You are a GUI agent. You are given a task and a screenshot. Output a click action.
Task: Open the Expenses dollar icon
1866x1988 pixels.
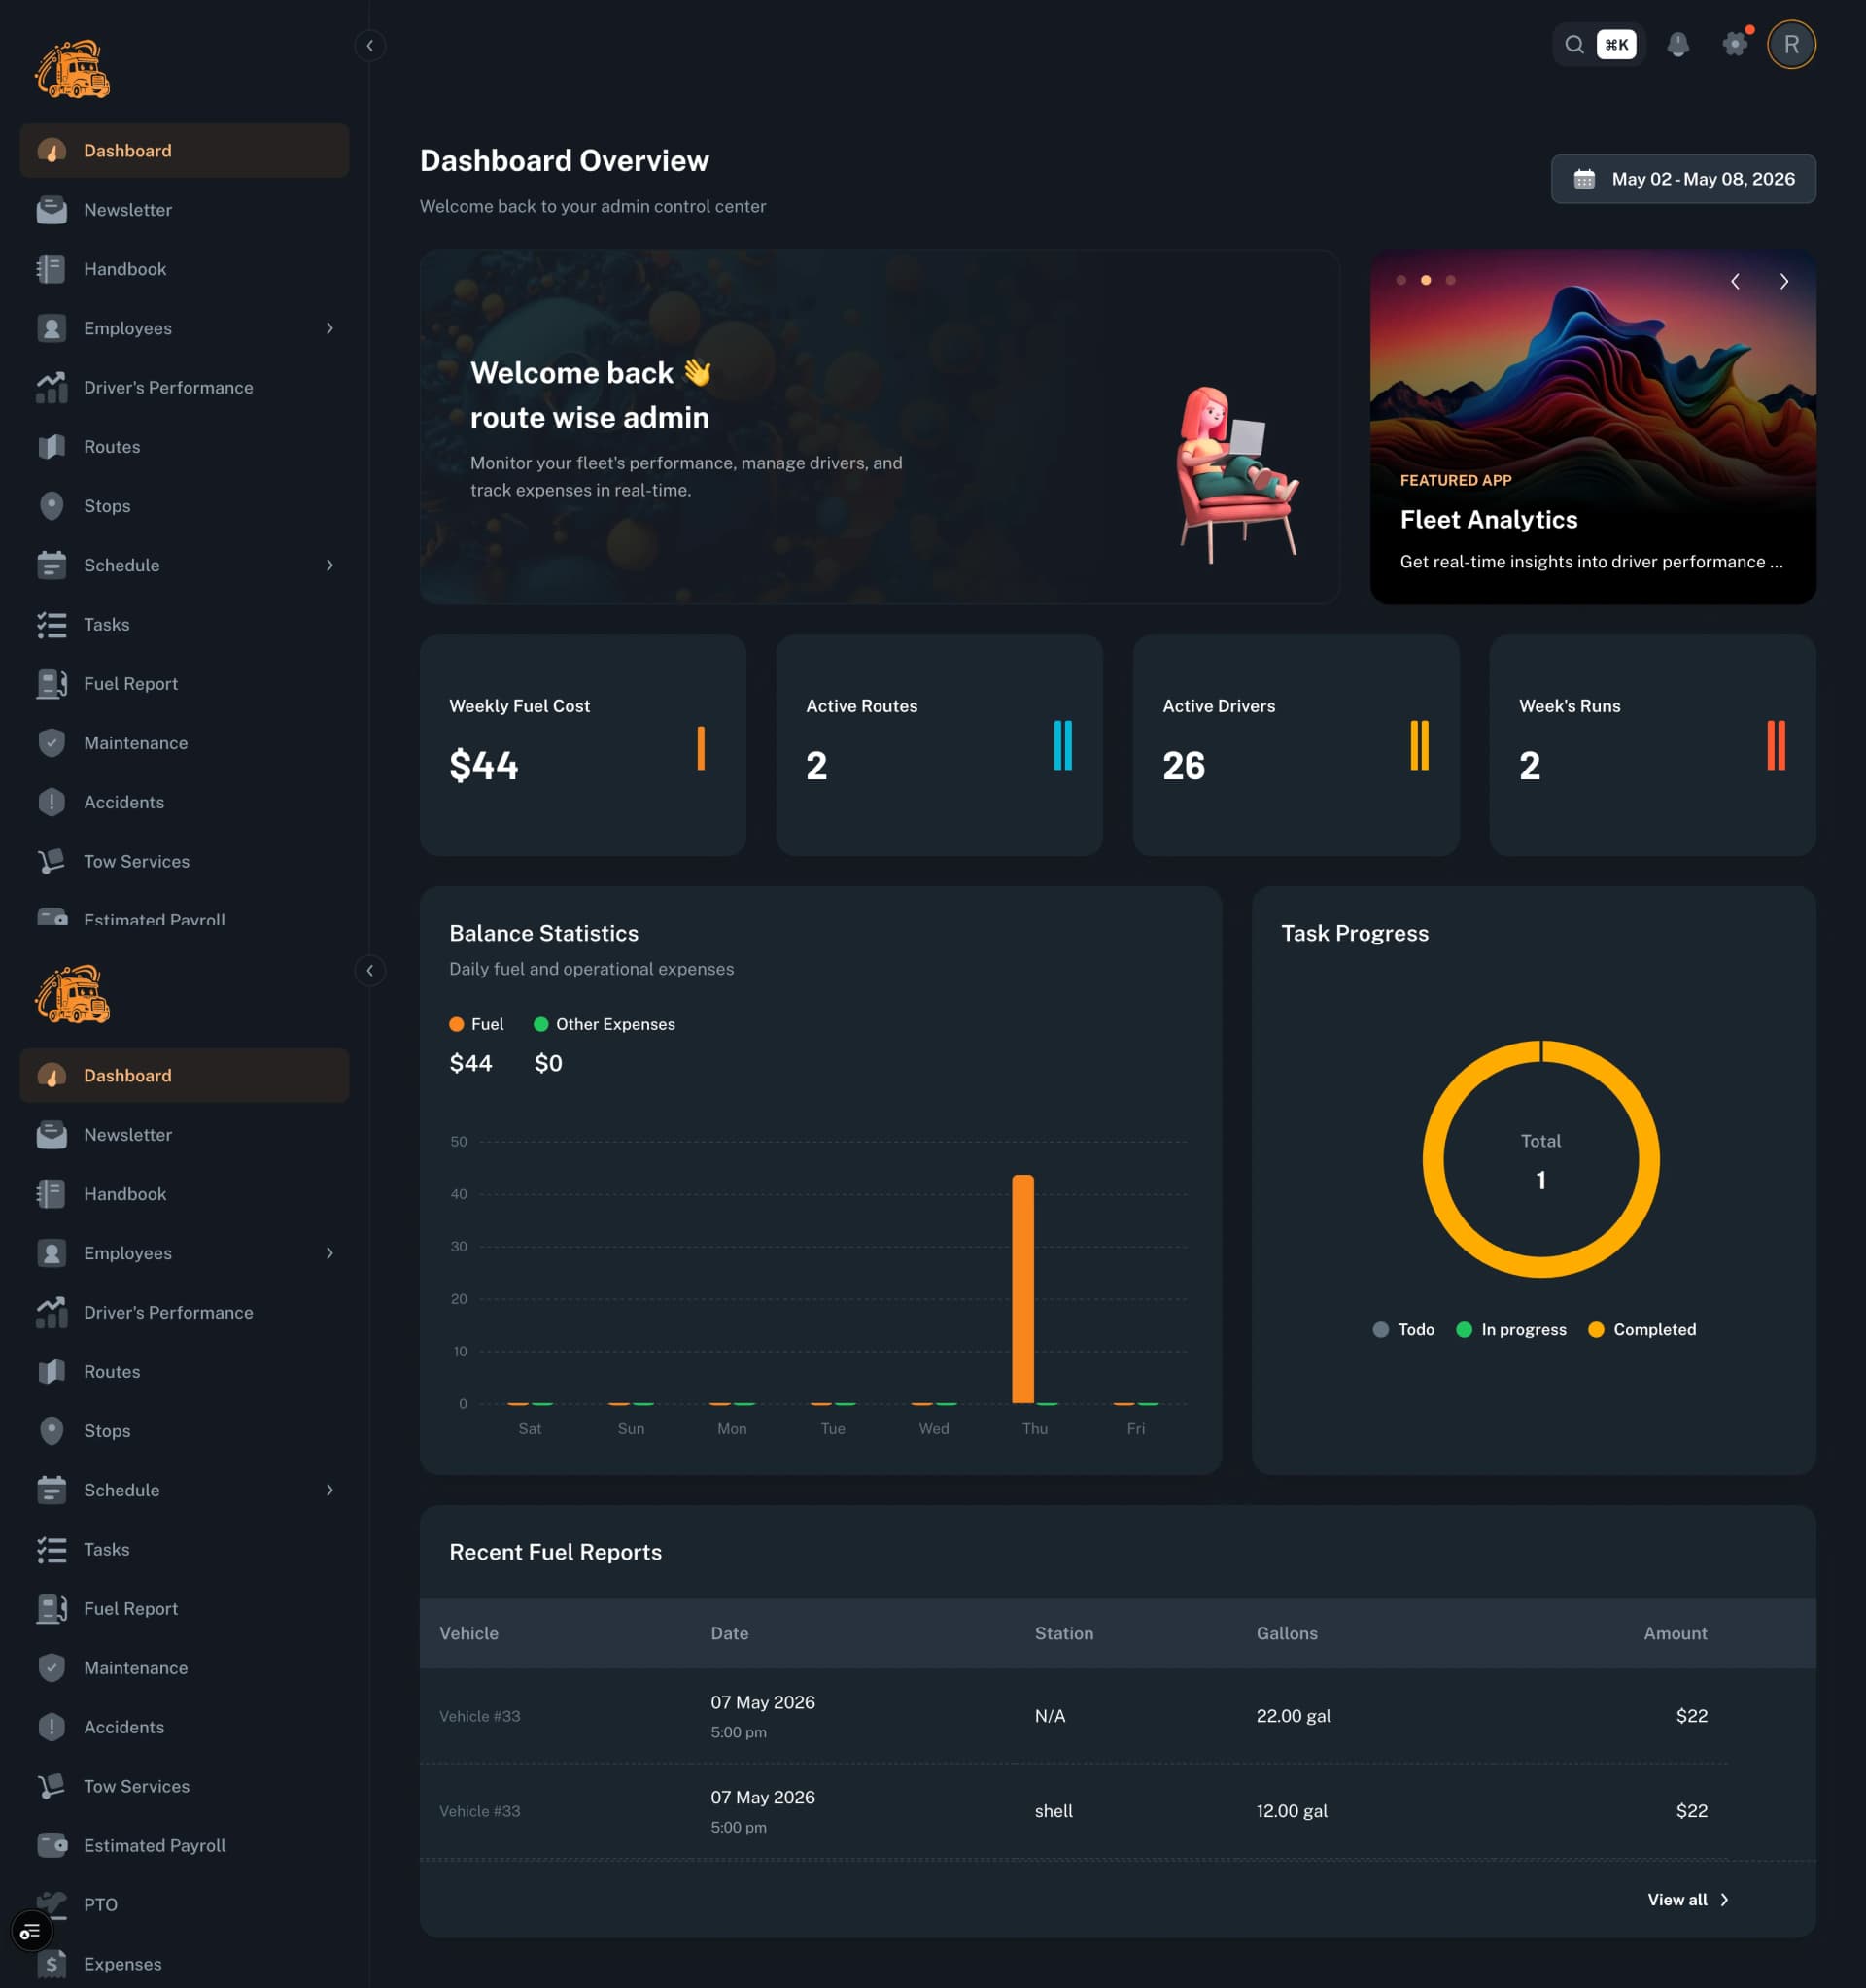[x=52, y=1965]
